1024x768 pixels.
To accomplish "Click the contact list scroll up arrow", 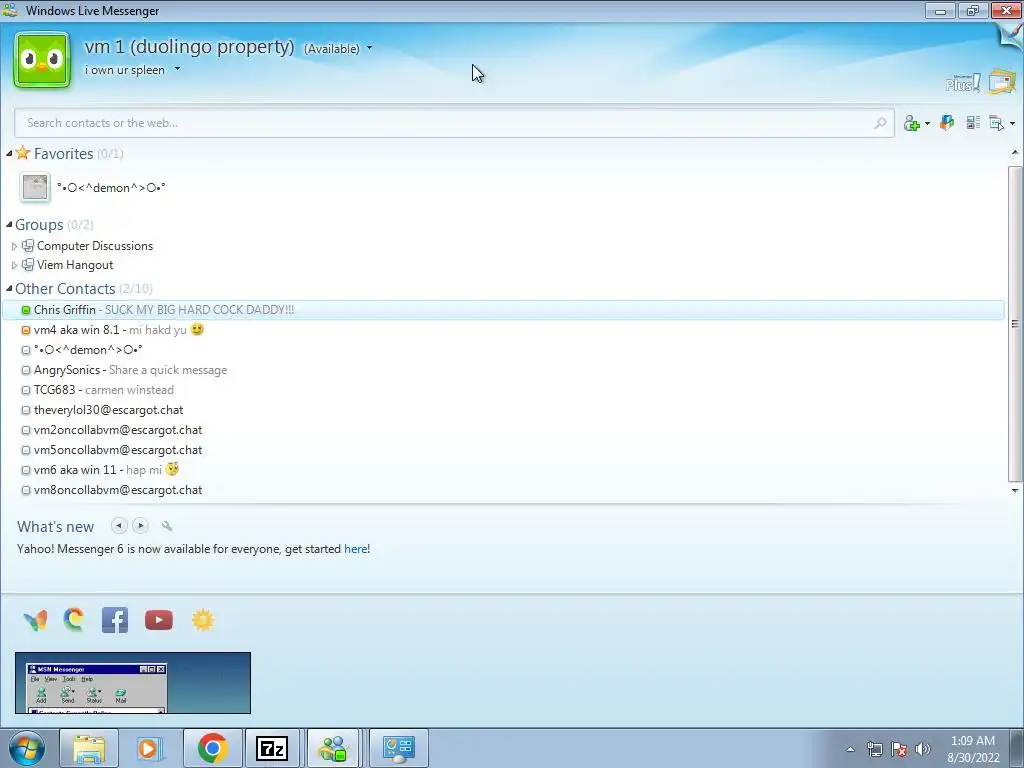I will [1015, 152].
